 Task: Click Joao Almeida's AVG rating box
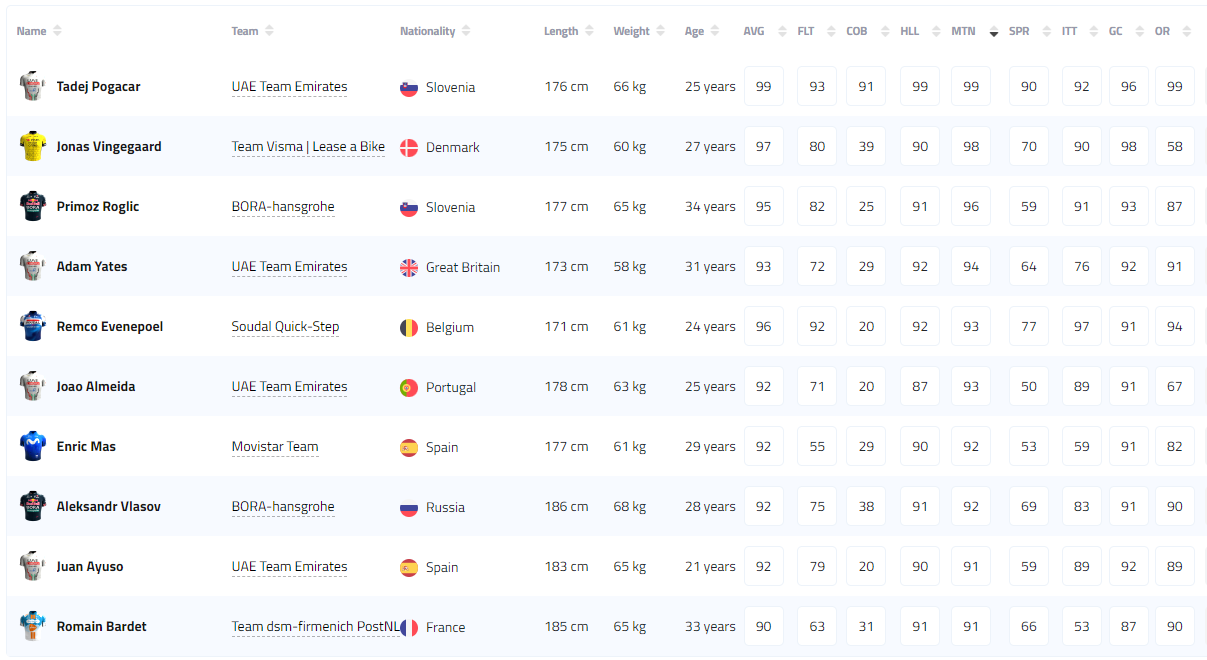click(764, 387)
